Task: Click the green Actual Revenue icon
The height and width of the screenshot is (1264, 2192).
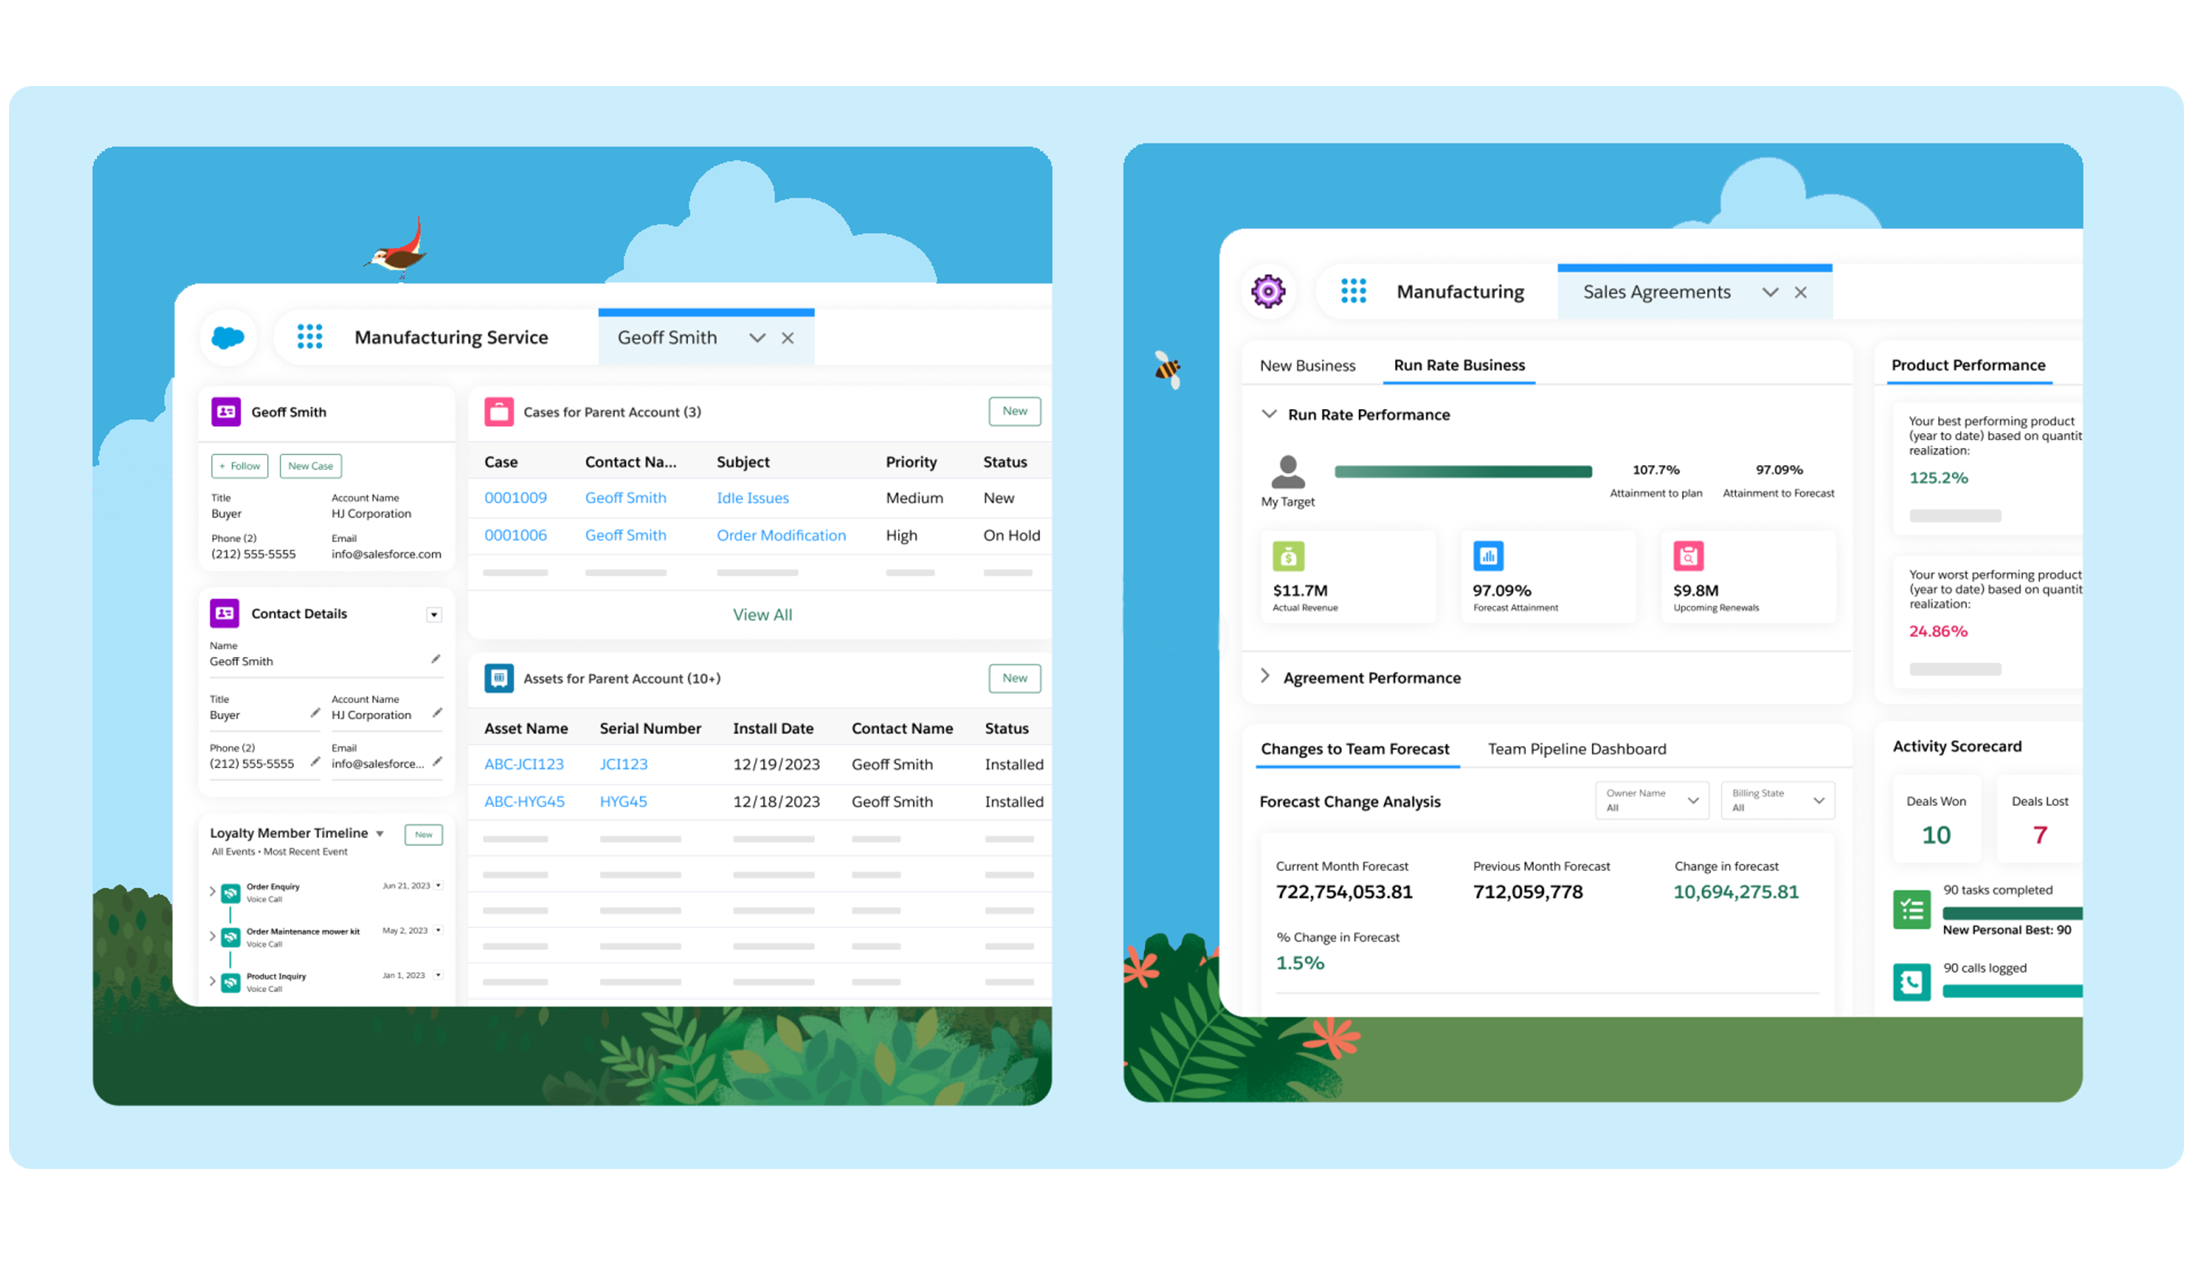Action: tap(1288, 556)
